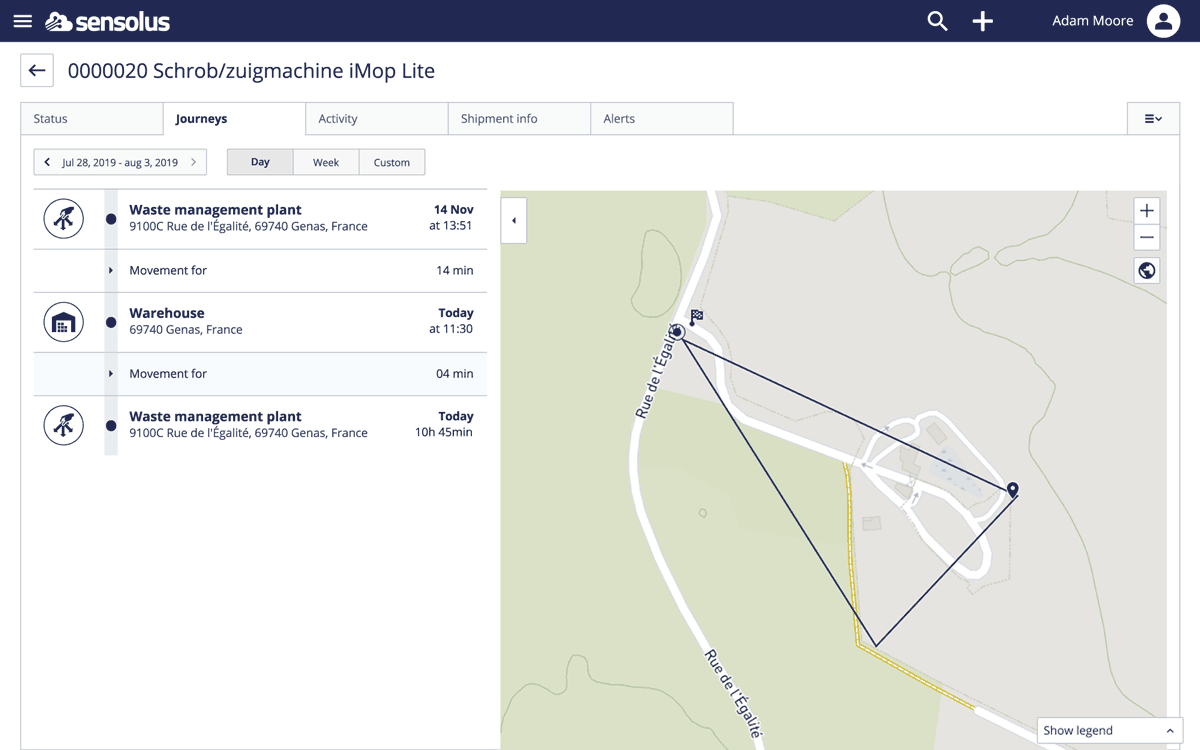Screen dimensions: 1200x750
Task: Open the search magnifier icon
Action: tap(937, 21)
